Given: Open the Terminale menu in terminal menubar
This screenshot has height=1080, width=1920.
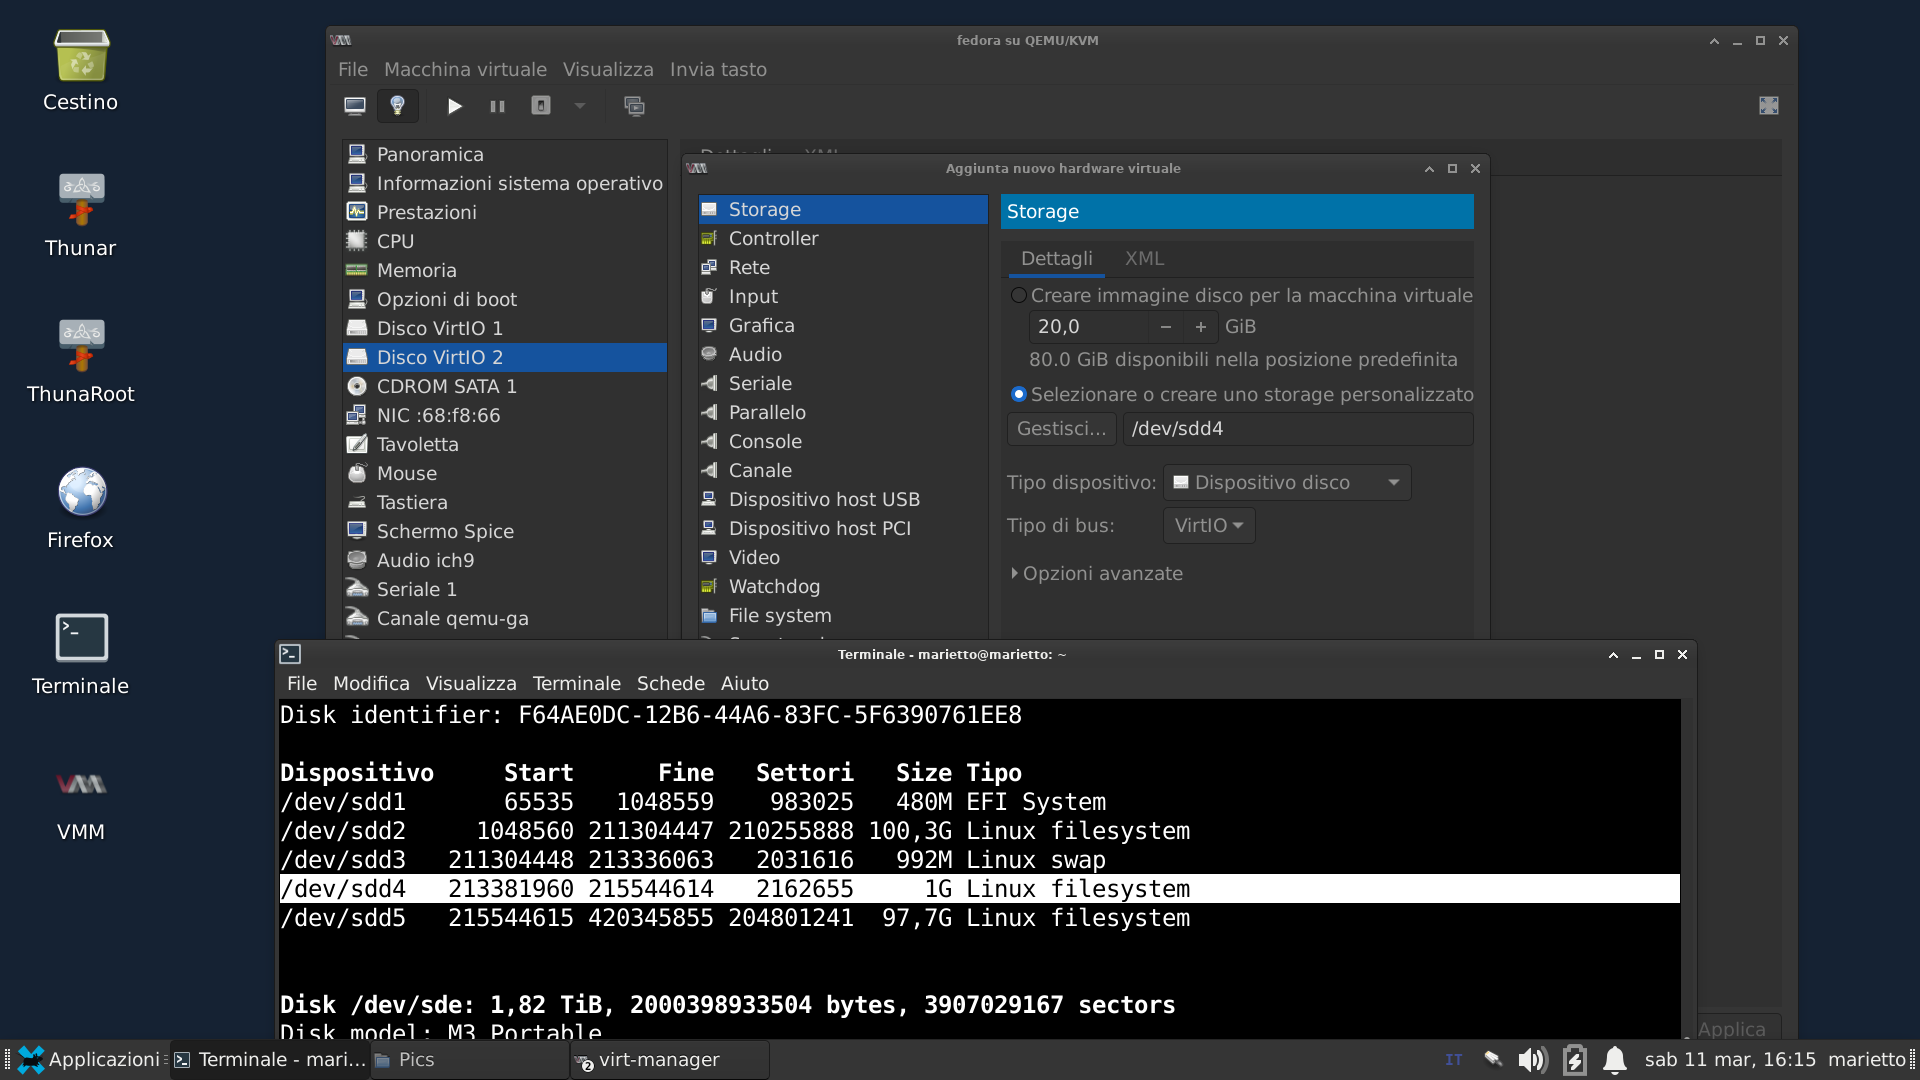Looking at the screenshot, I should click(576, 684).
